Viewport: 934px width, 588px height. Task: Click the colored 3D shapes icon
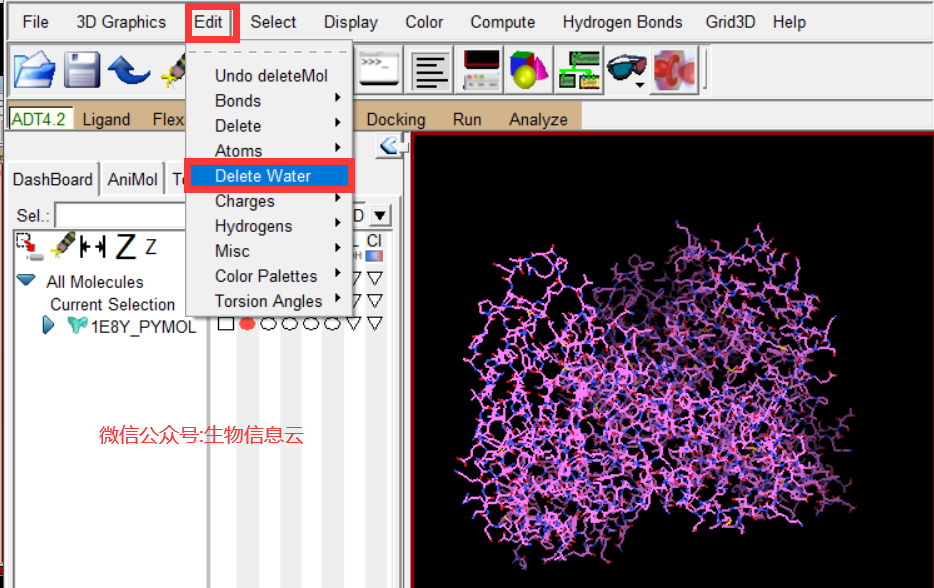(528, 70)
